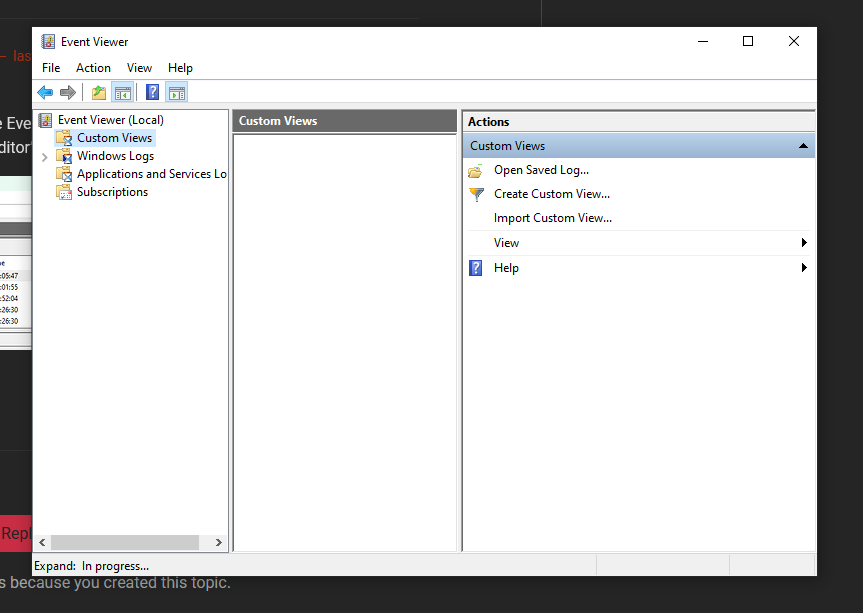Click View in the Actions pane
863x613 pixels.
tap(506, 243)
